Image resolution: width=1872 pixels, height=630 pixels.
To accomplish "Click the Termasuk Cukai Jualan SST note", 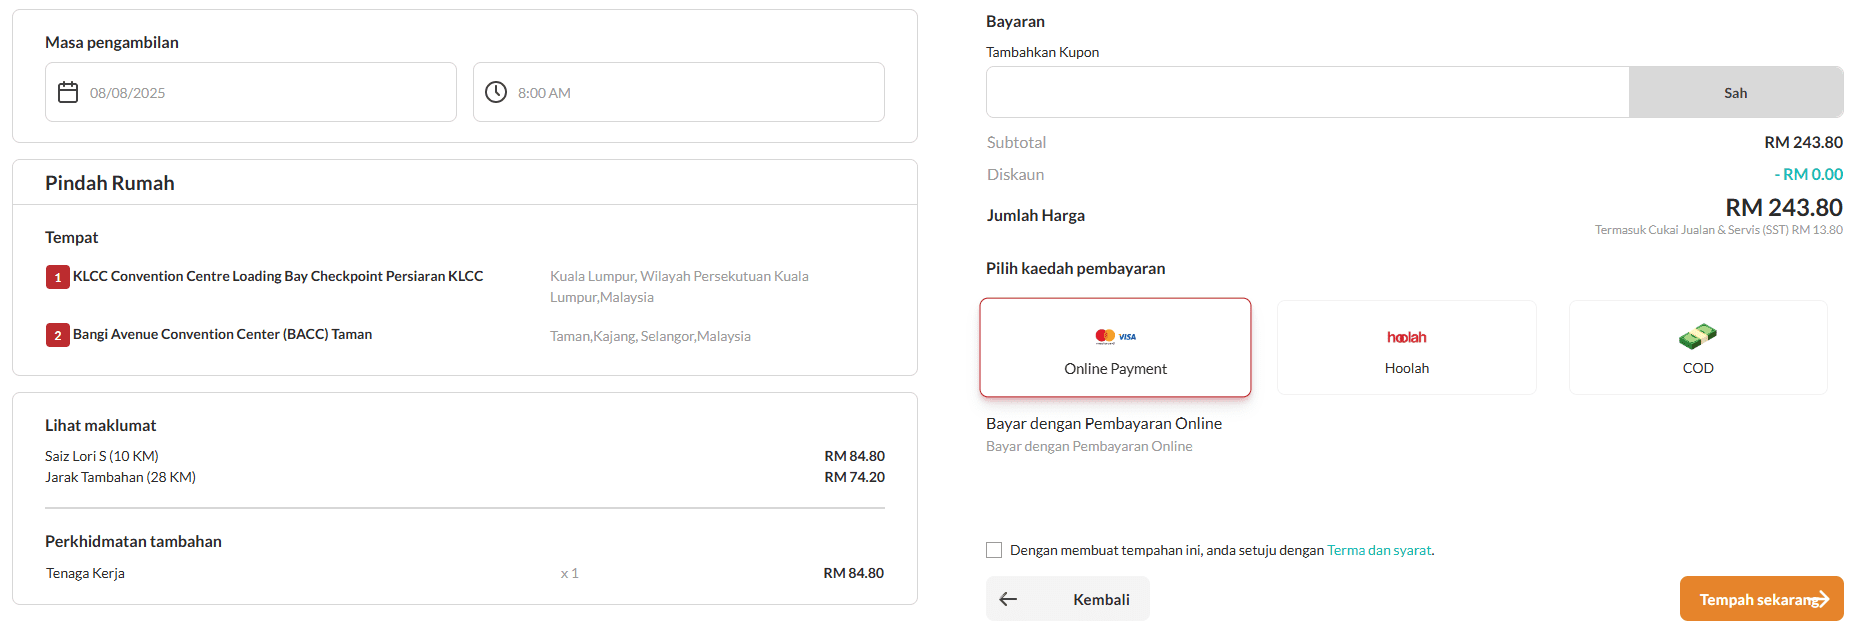I will (1718, 230).
